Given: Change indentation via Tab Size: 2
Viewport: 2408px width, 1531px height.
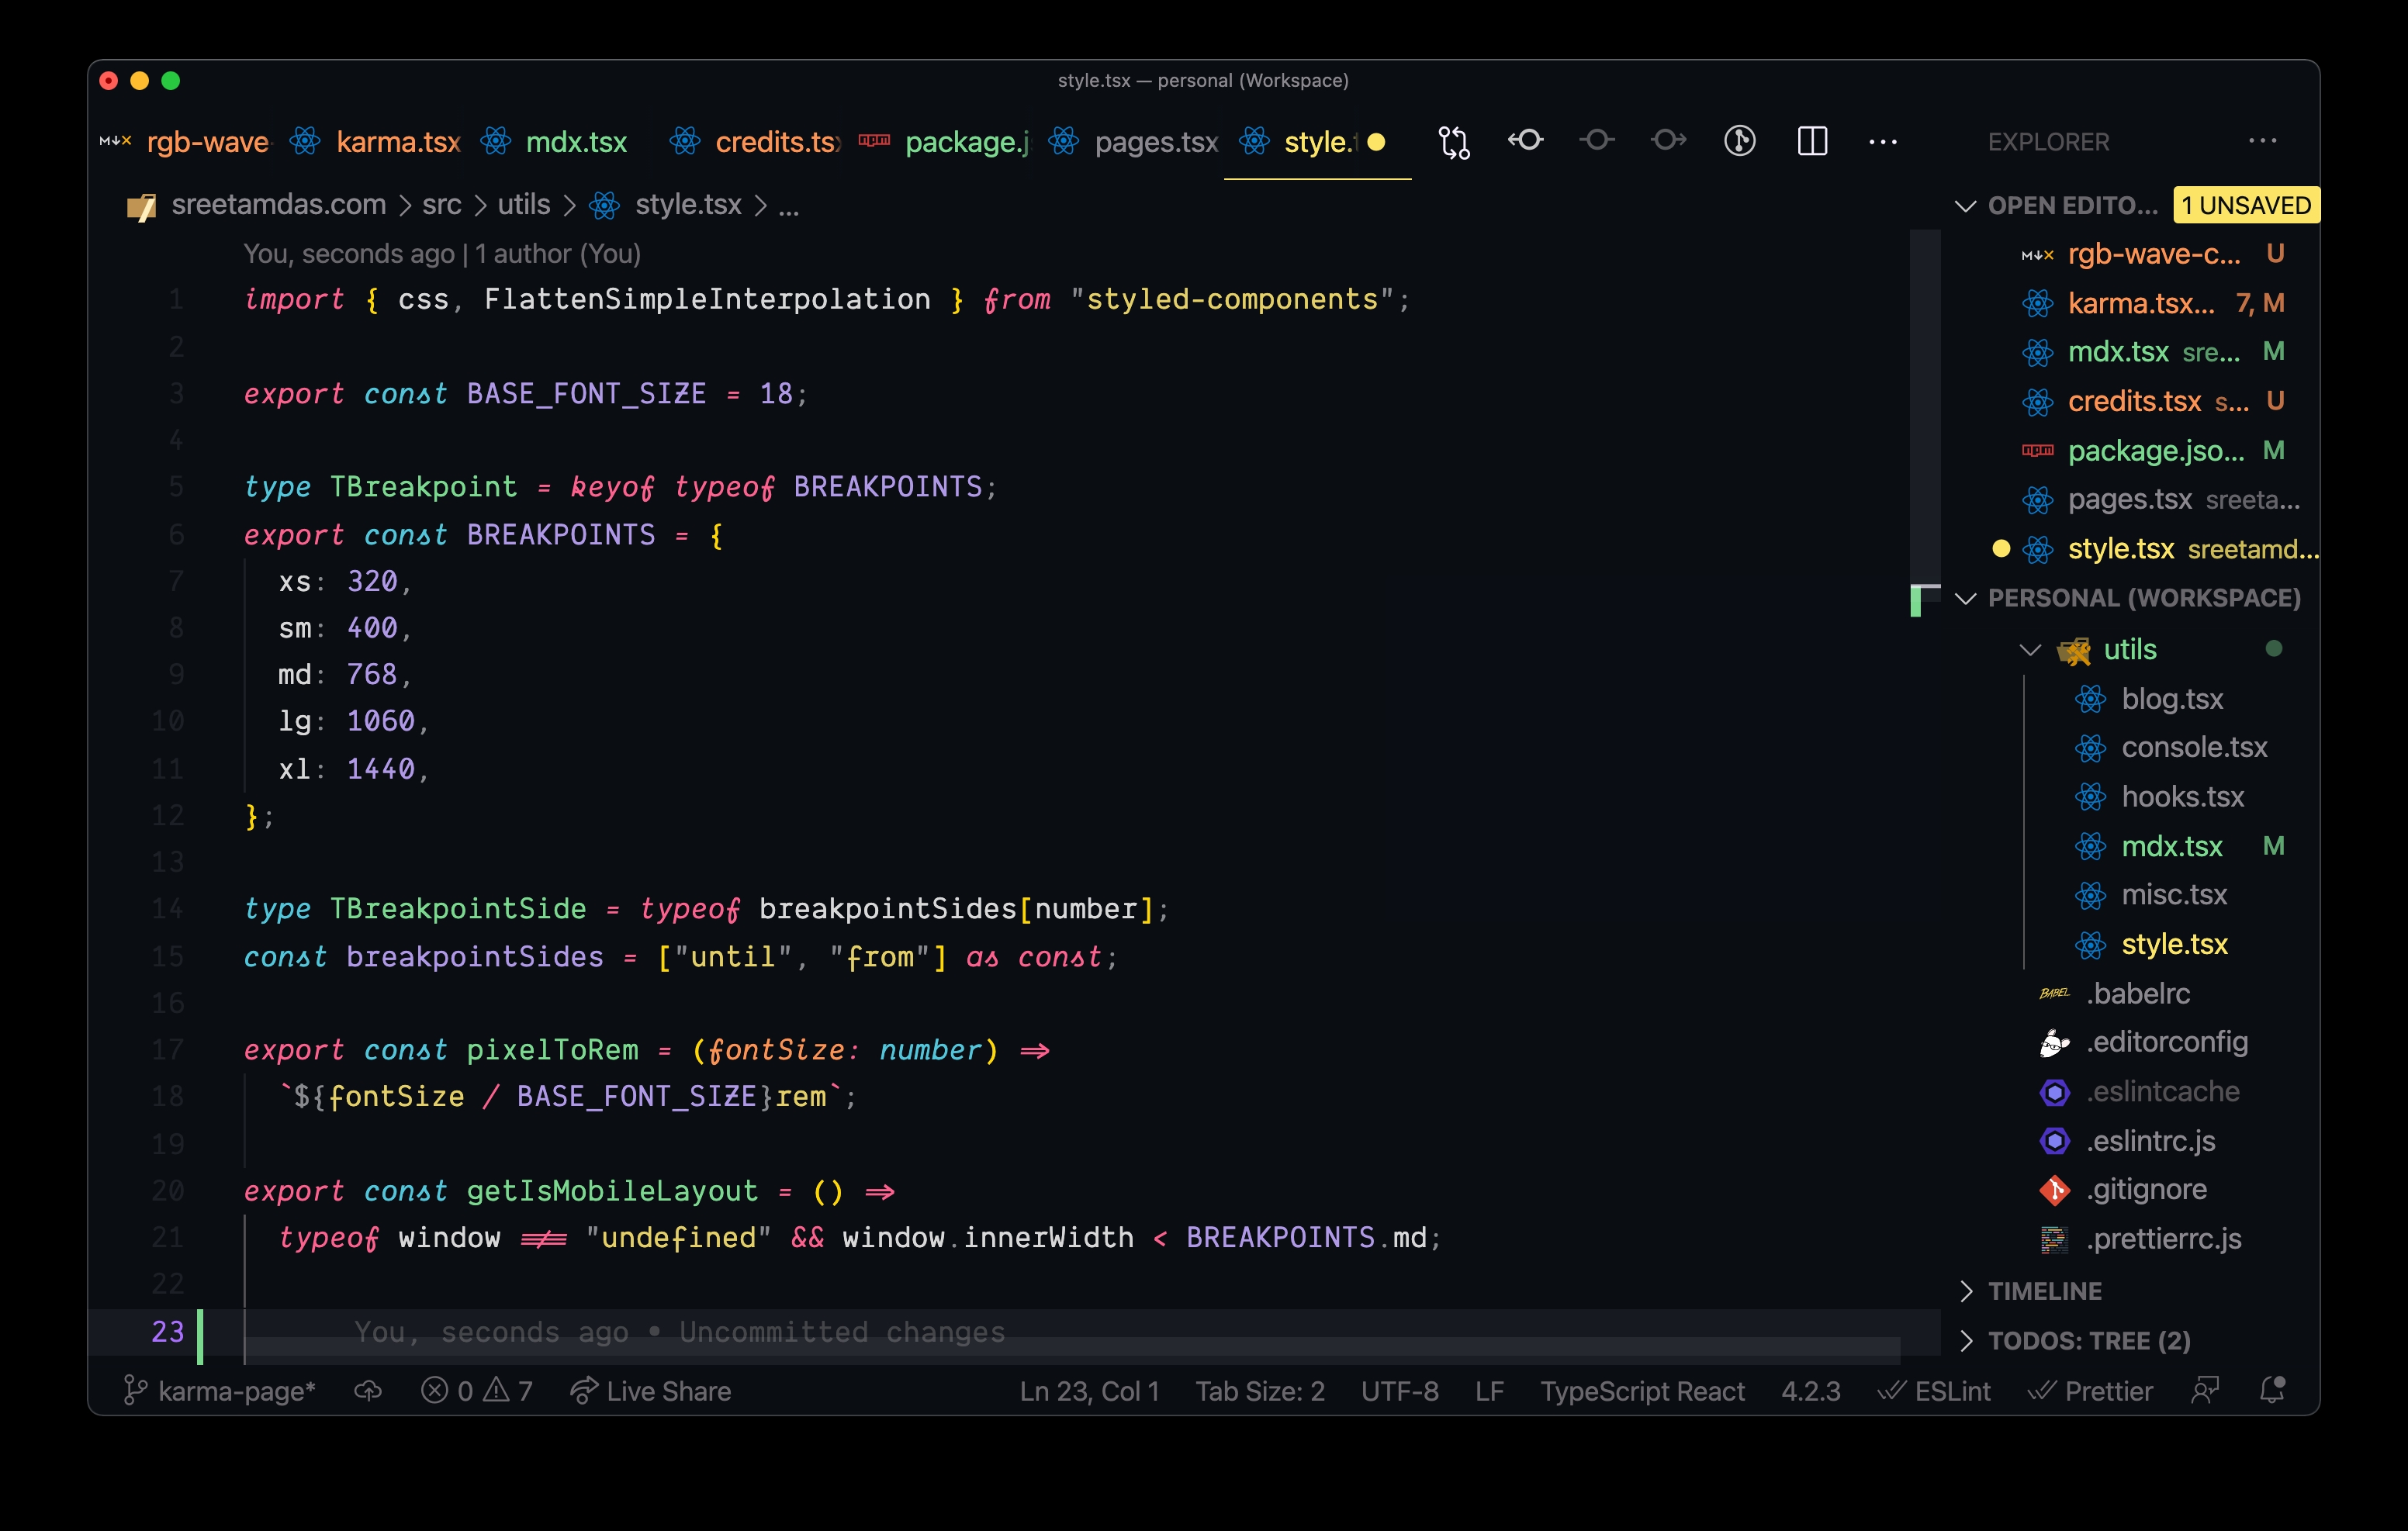Looking at the screenshot, I should 1260,1391.
